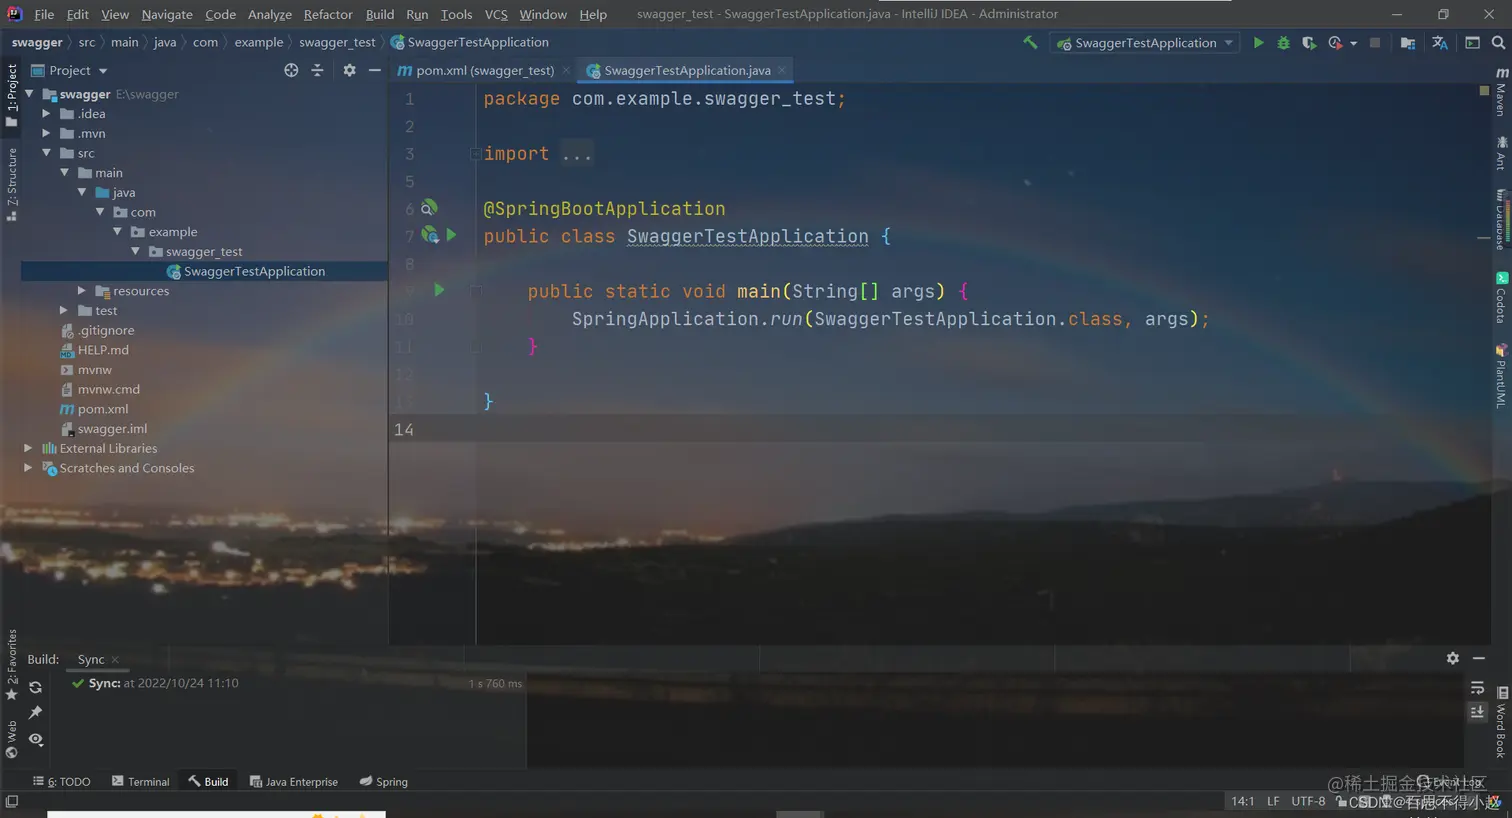Expand the test folder
This screenshot has height=818, width=1512.
point(64,311)
